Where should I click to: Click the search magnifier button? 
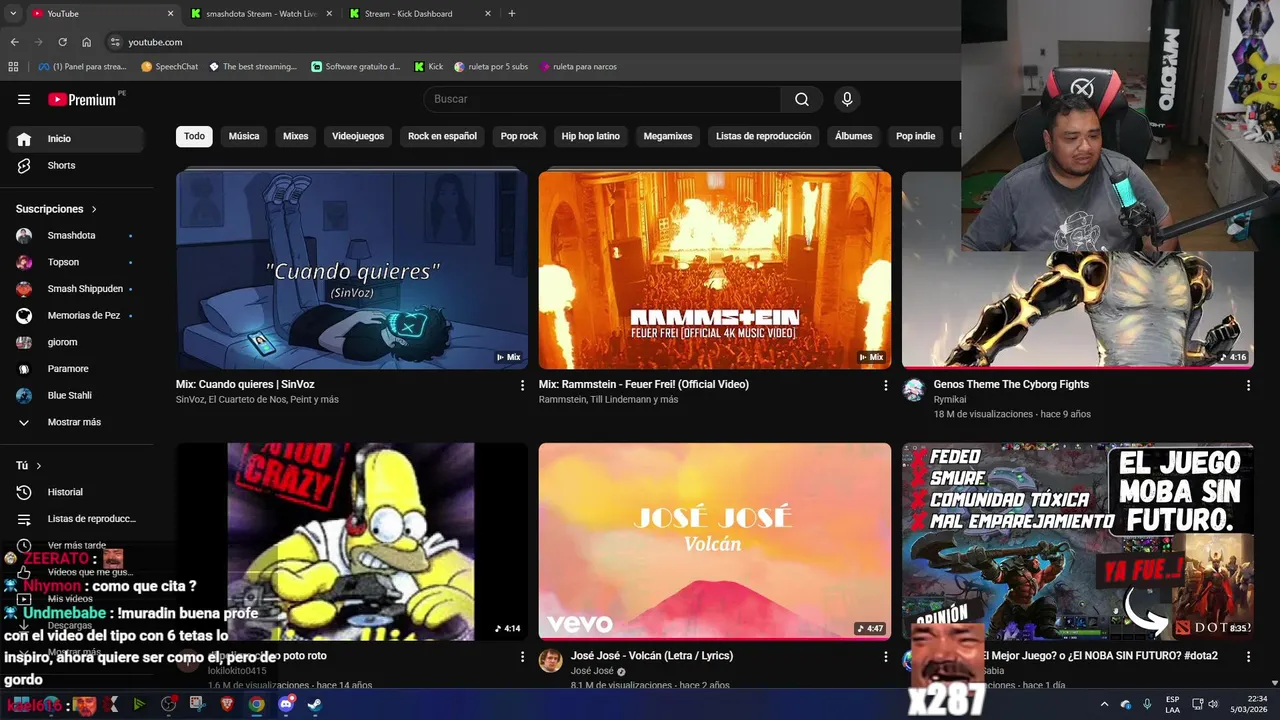tap(802, 99)
